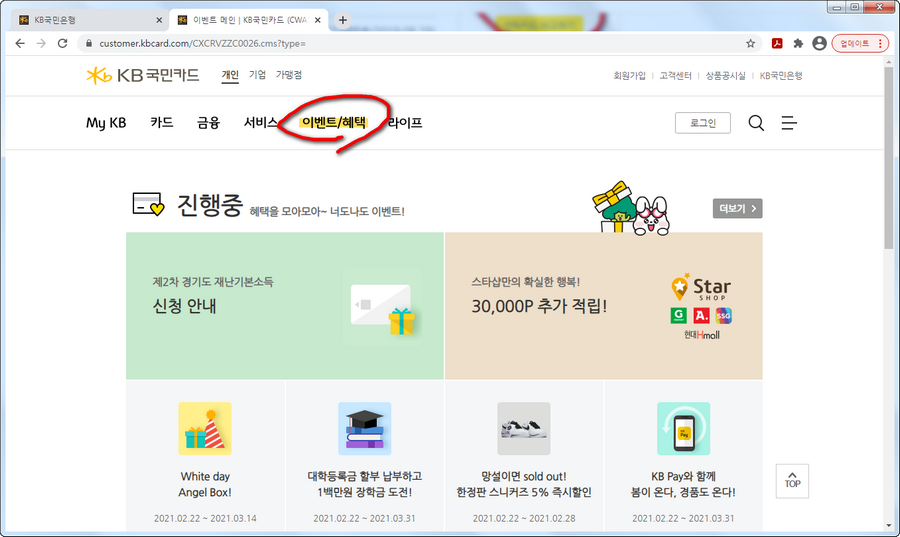Click the TOP scroll-to-top button

point(792,481)
